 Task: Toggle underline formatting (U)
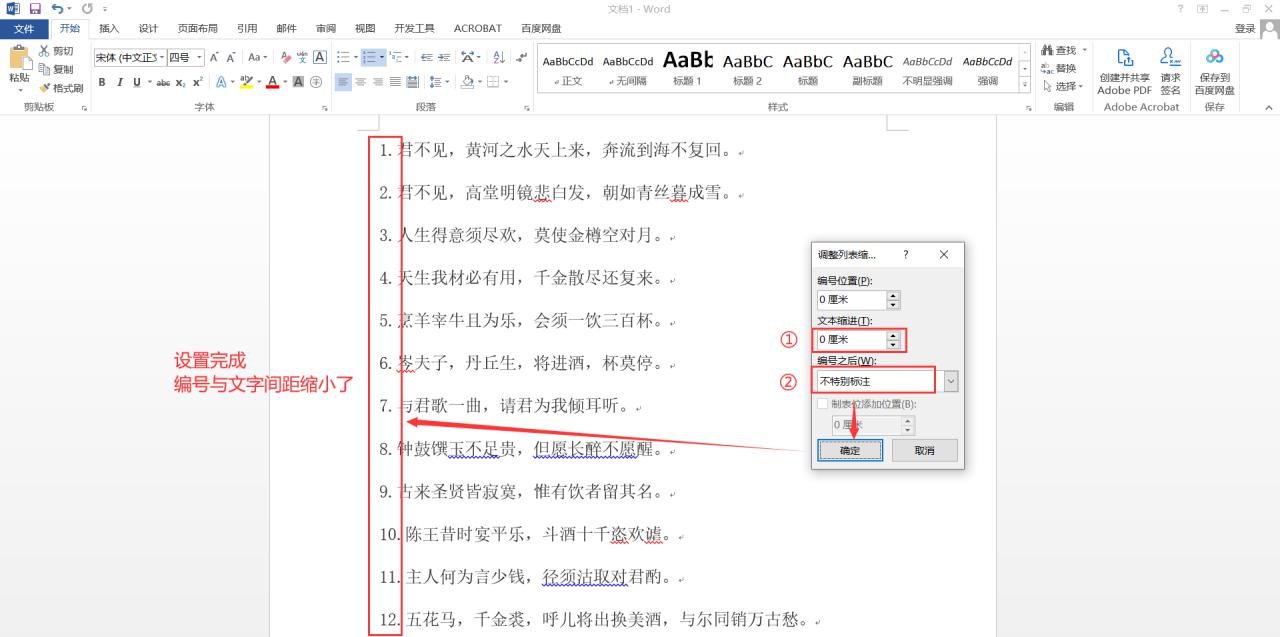click(136, 82)
